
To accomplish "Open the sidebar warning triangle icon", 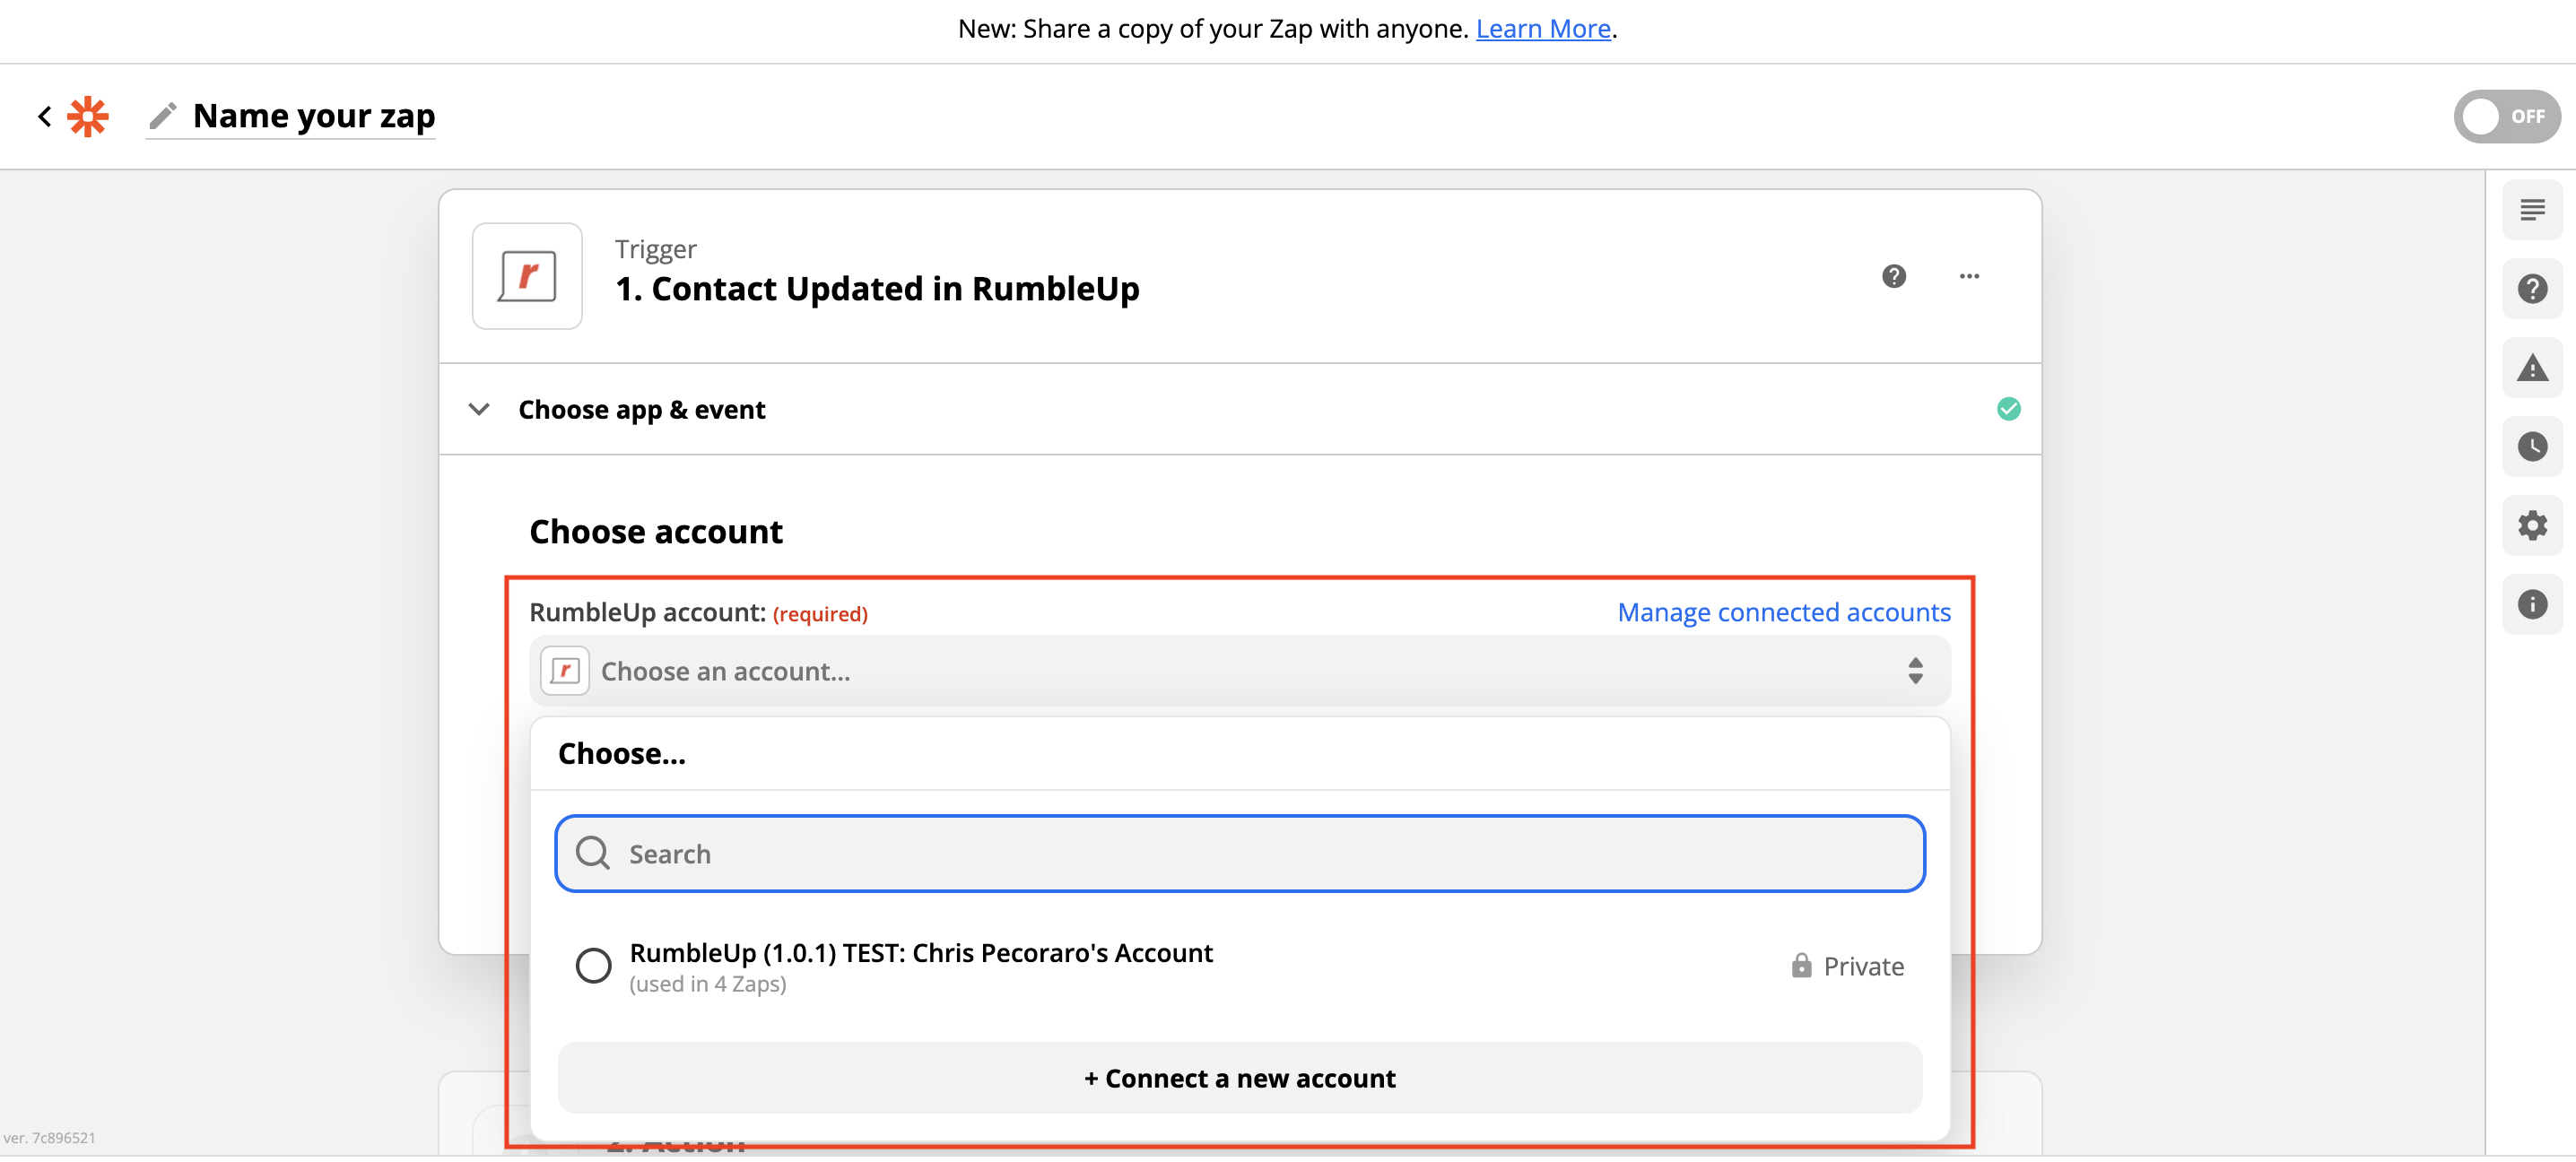I will pos(2531,368).
